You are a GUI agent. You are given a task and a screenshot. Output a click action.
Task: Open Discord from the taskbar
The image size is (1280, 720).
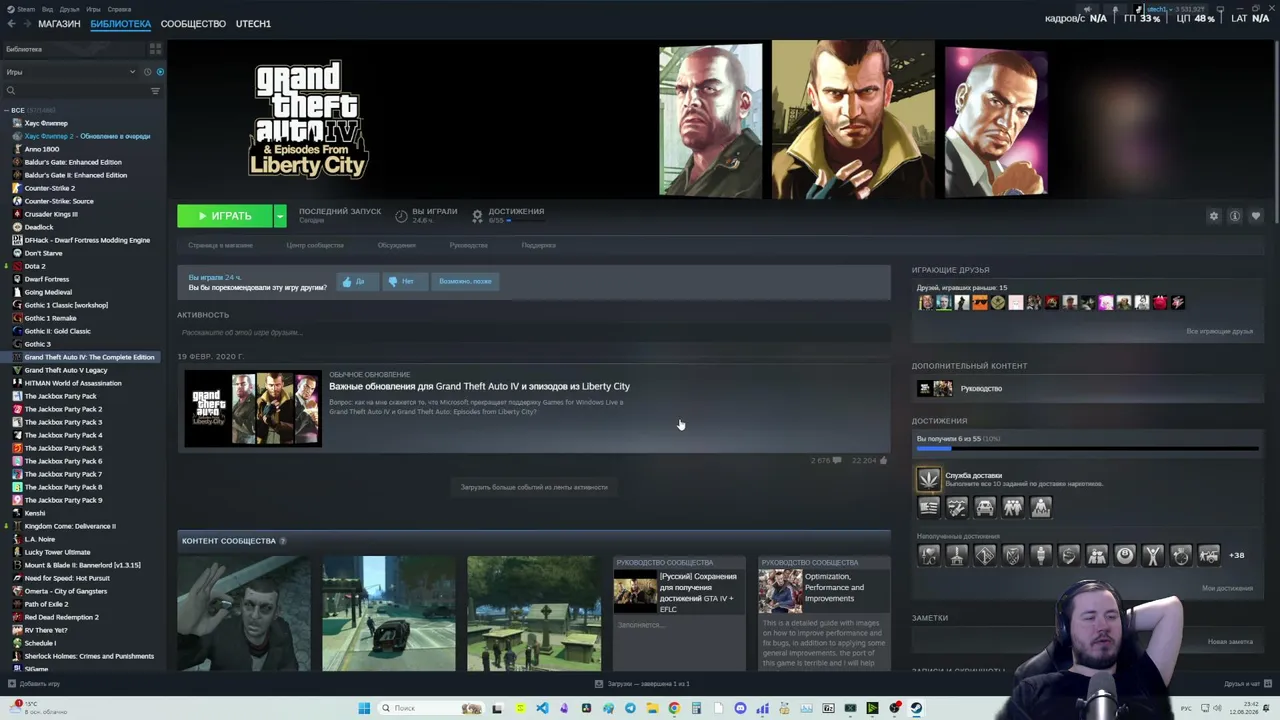[x=740, y=708]
